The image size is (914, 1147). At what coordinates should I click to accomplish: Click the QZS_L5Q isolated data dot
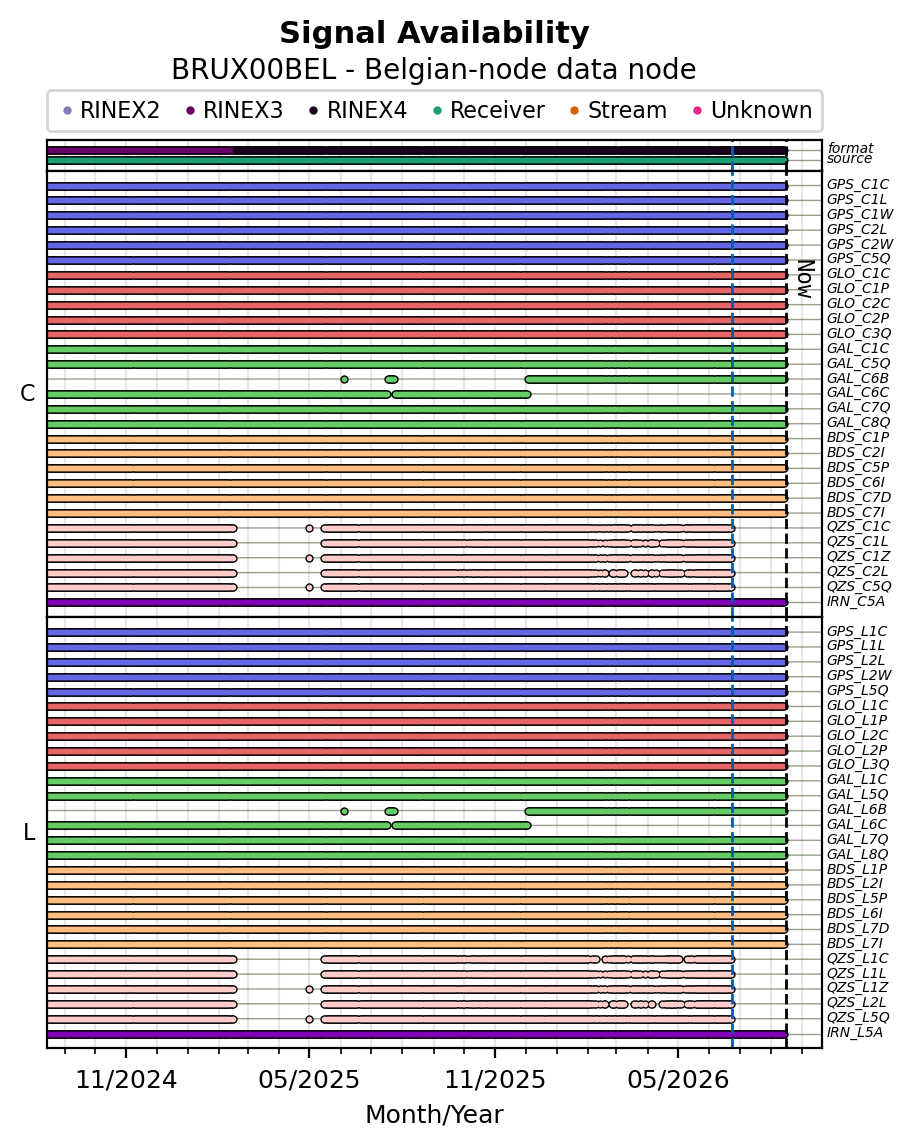tap(310, 1019)
